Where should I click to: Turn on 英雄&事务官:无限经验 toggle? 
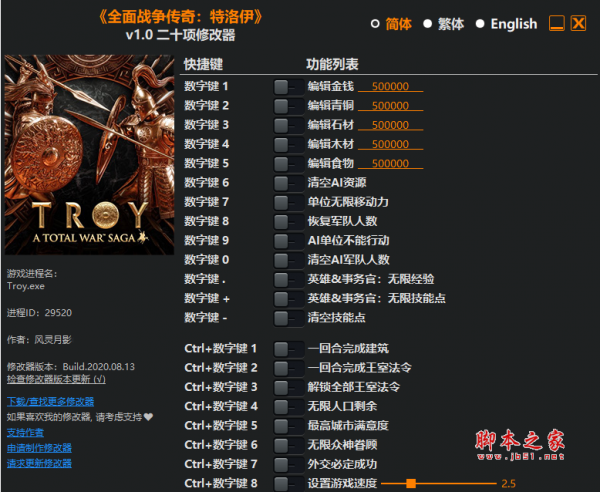coord(289,279)
